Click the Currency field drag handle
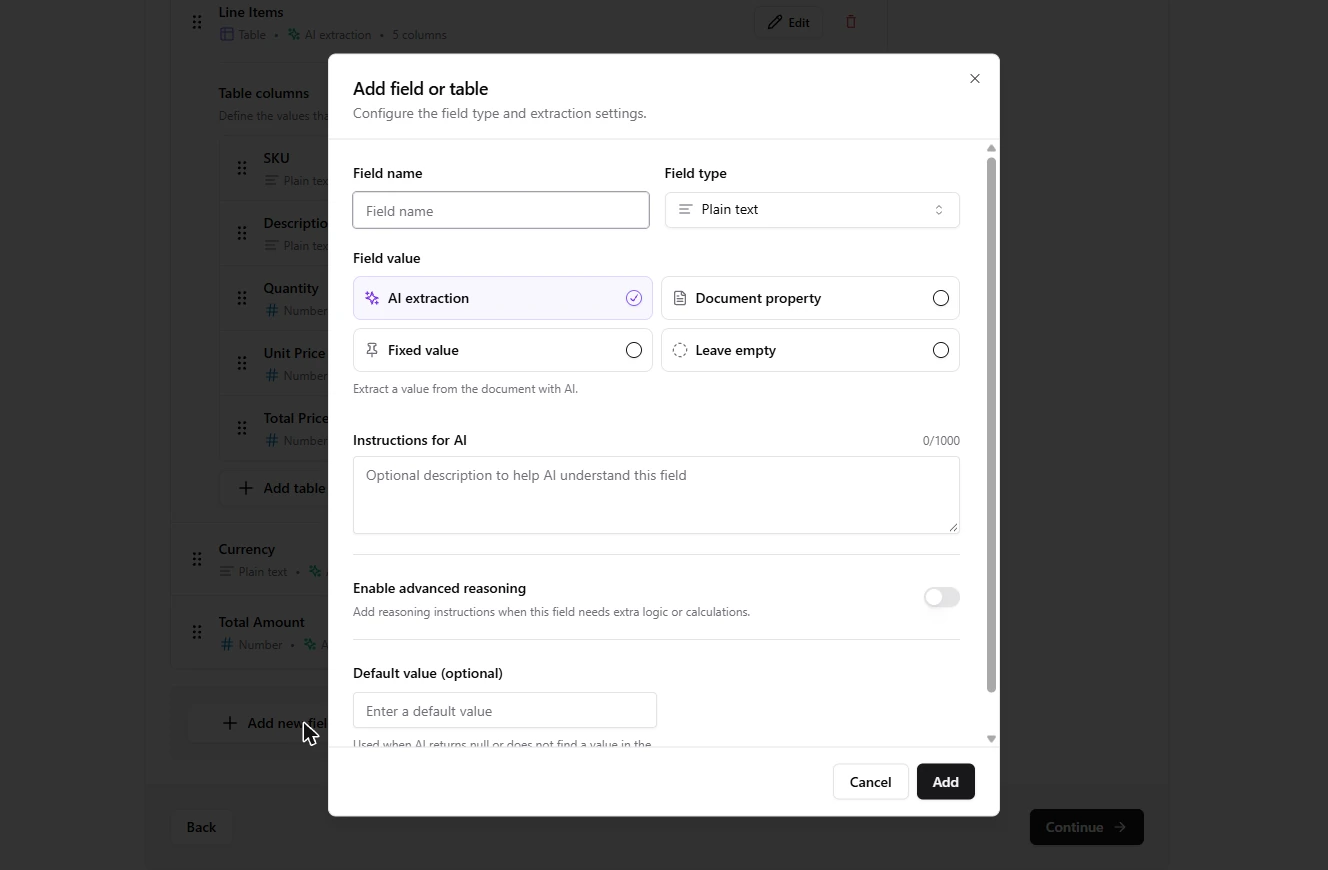This screenshot has height=870, width=1328. click(197, 559)
